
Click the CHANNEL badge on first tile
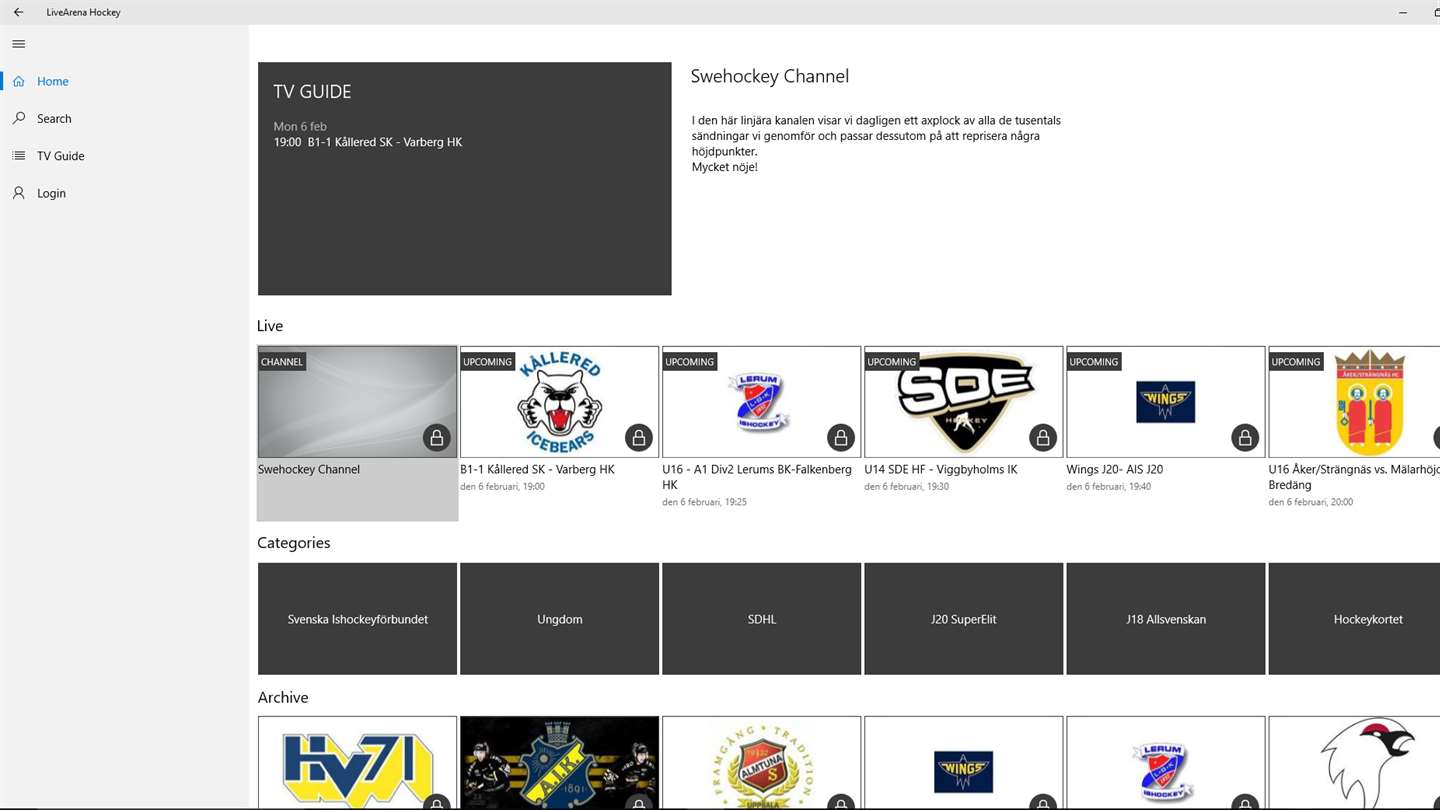click(x=282, y=361)
